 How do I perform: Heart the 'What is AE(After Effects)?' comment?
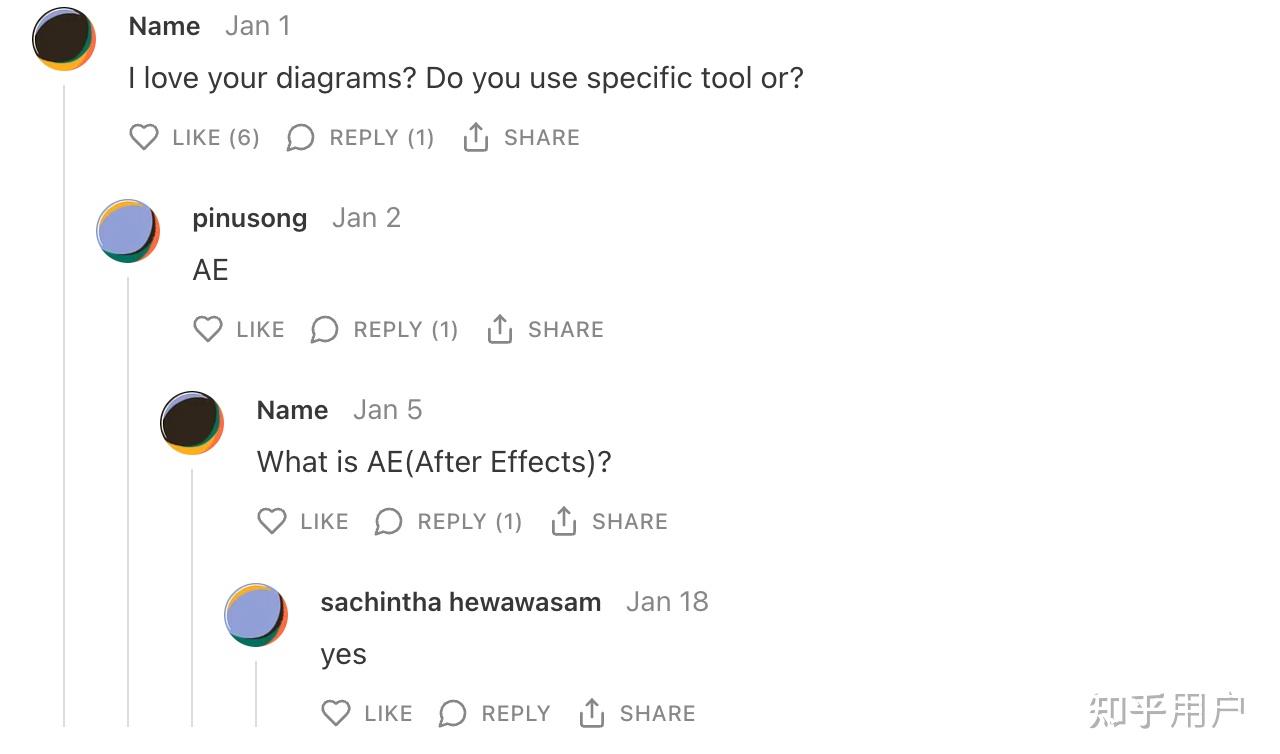coord(272,521)
